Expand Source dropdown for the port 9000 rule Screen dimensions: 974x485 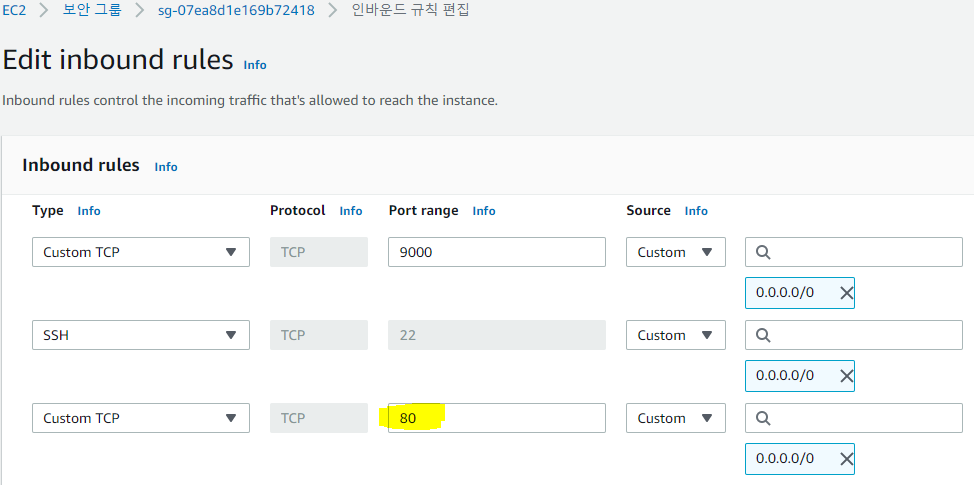[x=675, y=252]
